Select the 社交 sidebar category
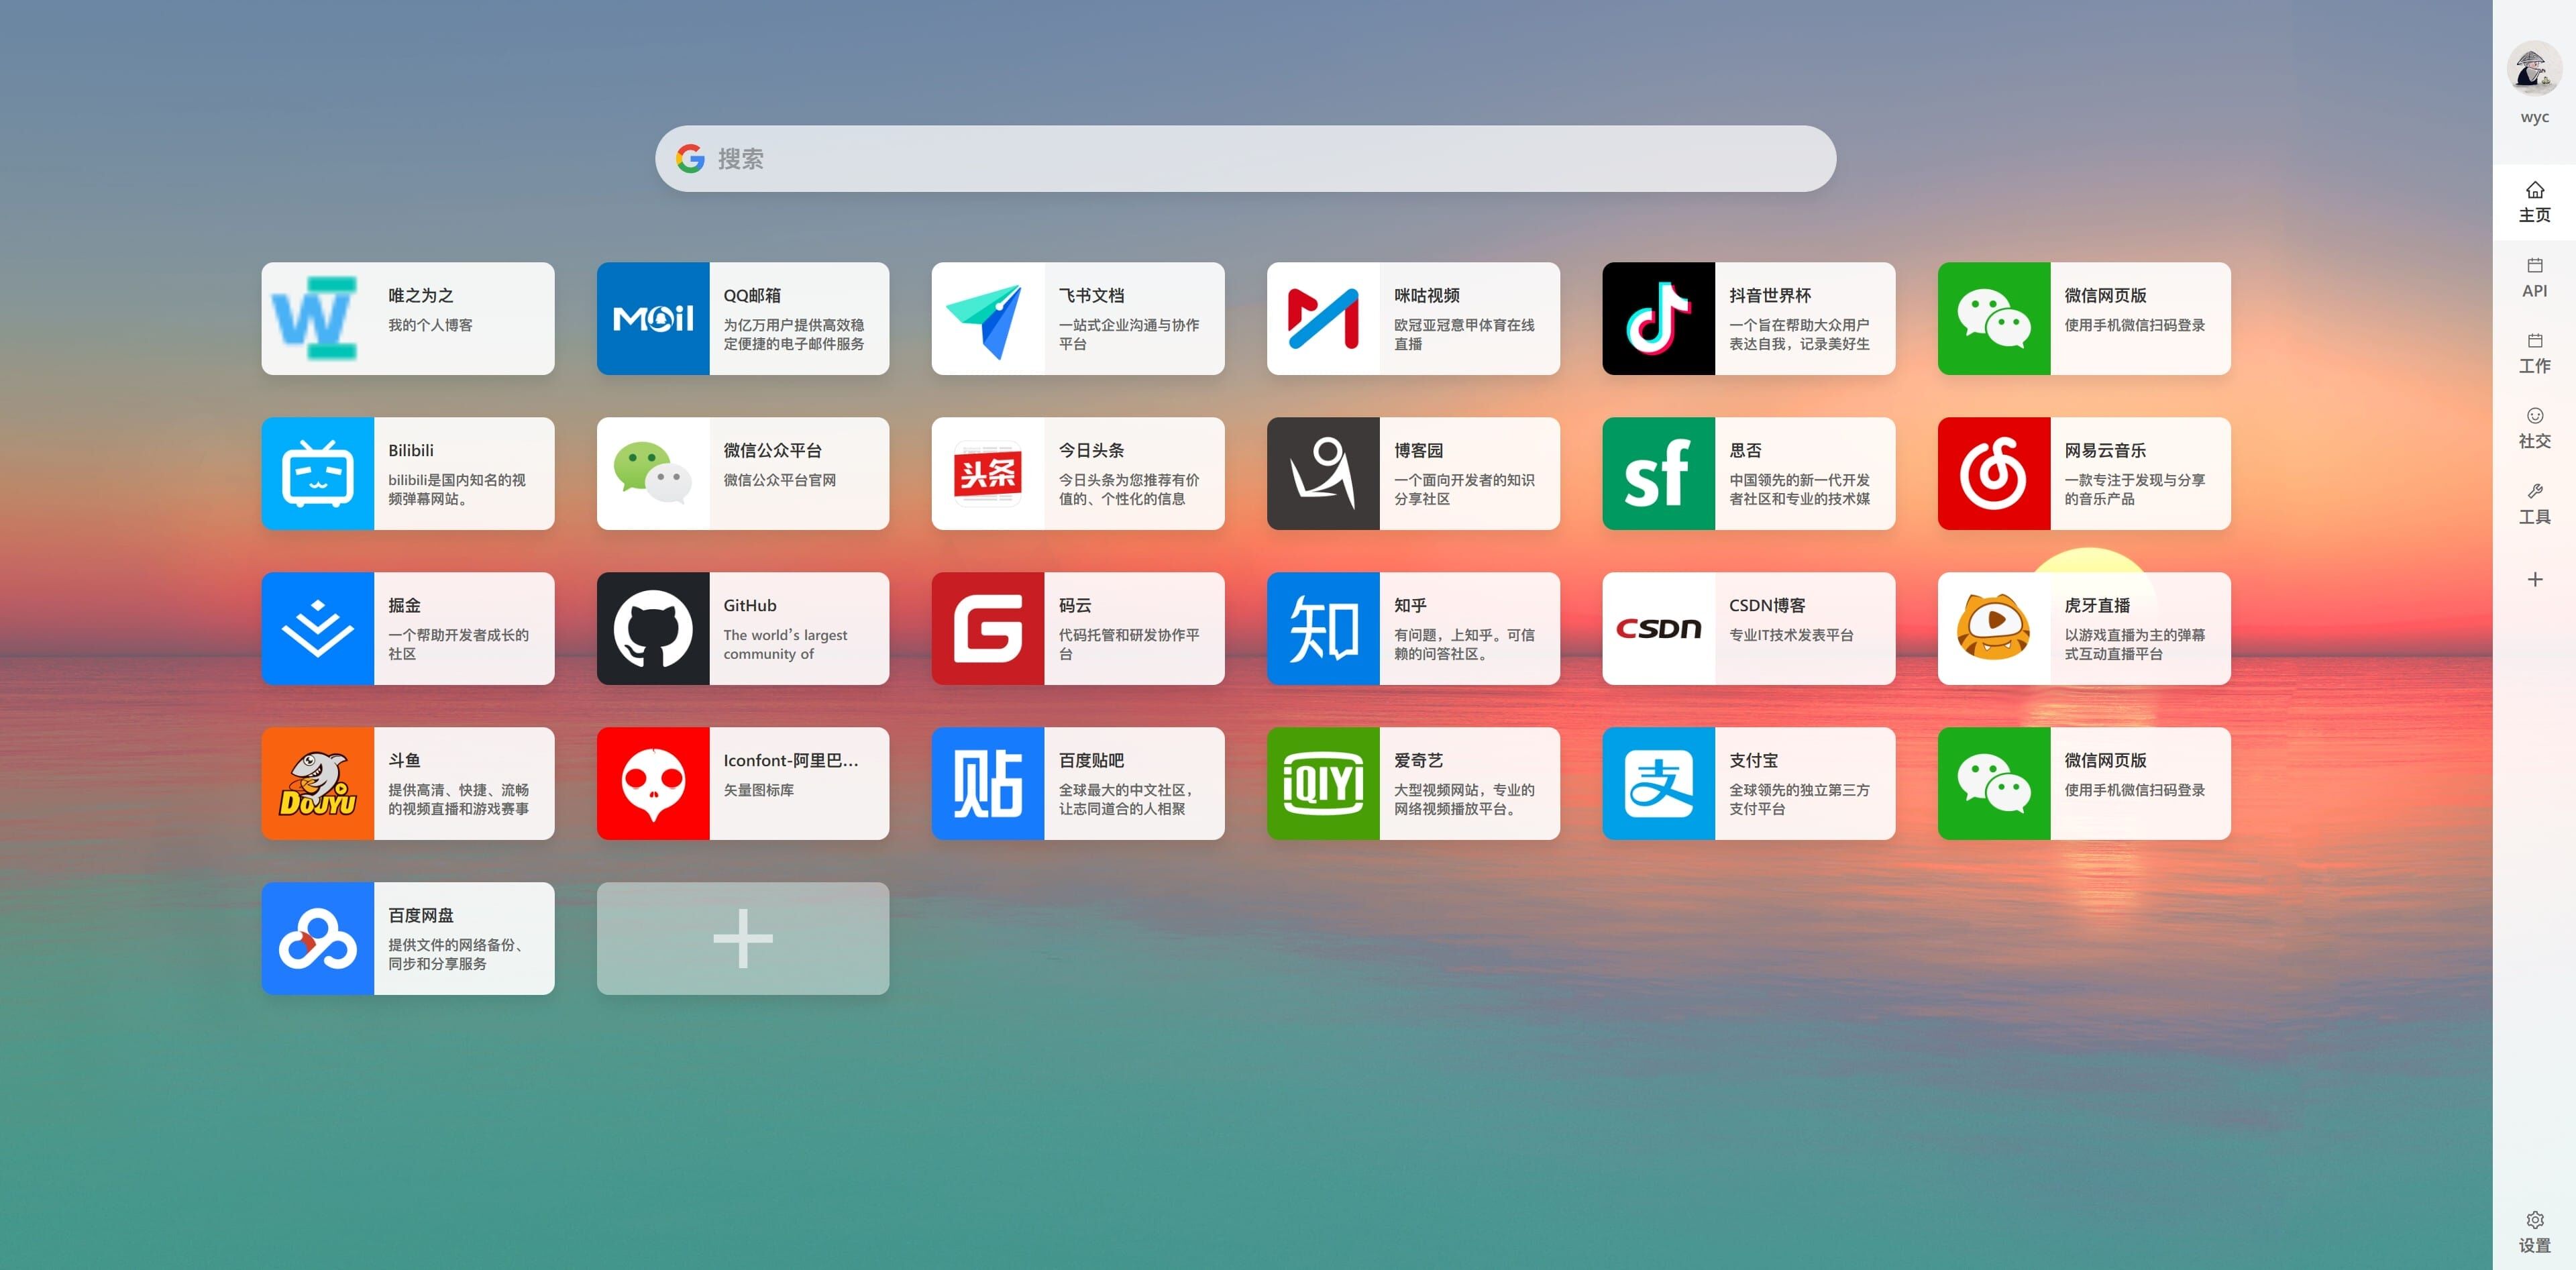 click(2533, 428)
